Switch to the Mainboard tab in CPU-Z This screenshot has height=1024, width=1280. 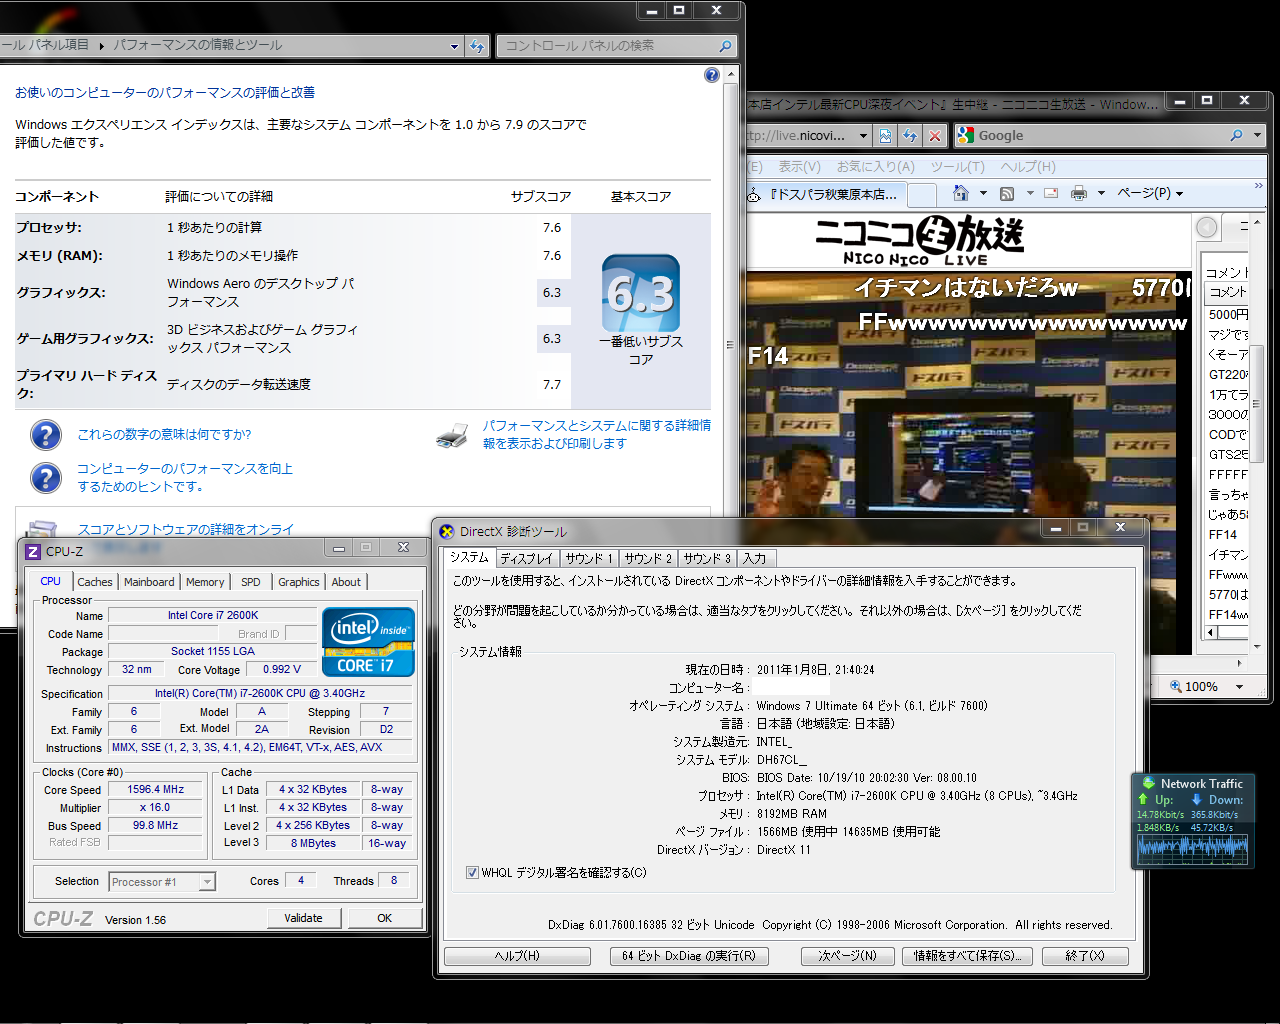coord(149,582)
